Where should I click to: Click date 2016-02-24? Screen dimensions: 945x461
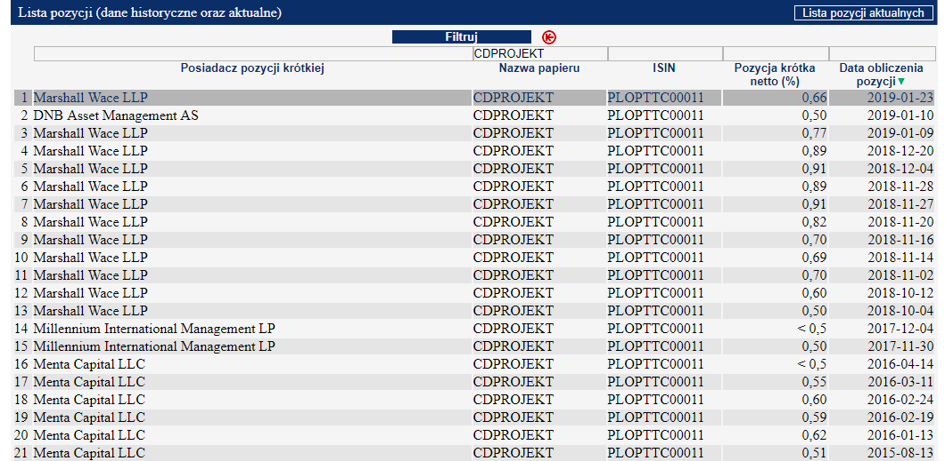[900, 400]
